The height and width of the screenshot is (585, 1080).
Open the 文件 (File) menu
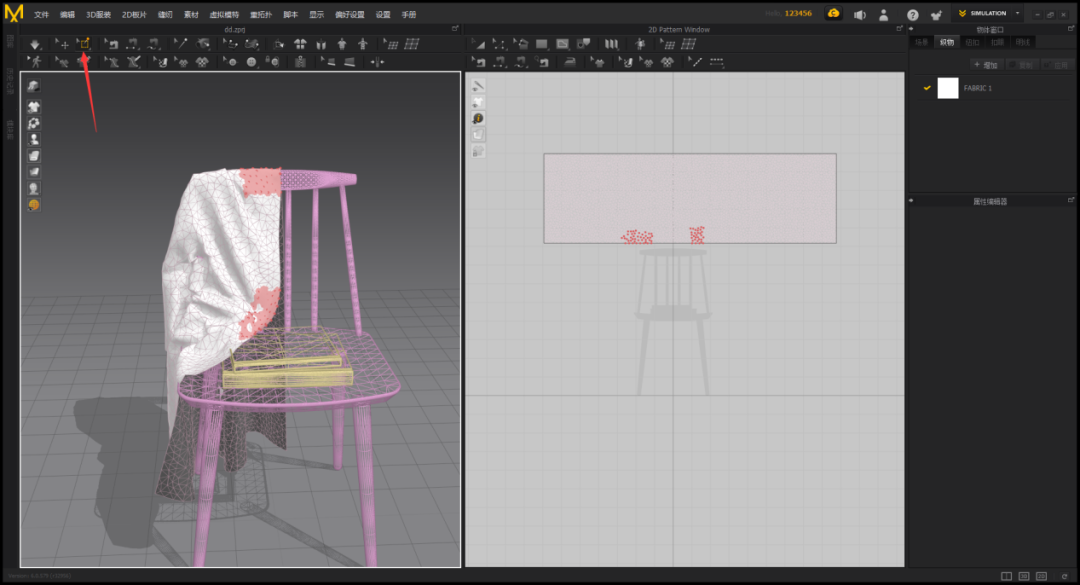(41, 15)
